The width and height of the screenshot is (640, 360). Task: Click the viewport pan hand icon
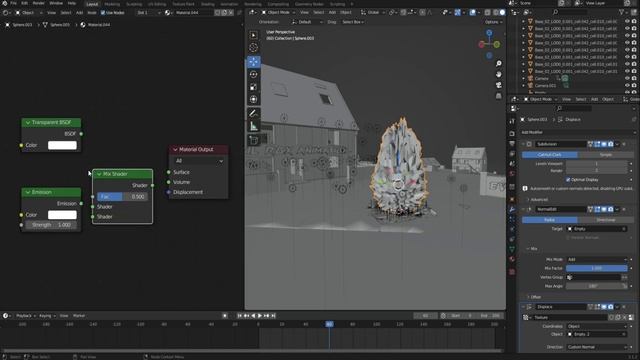point(498,74)
